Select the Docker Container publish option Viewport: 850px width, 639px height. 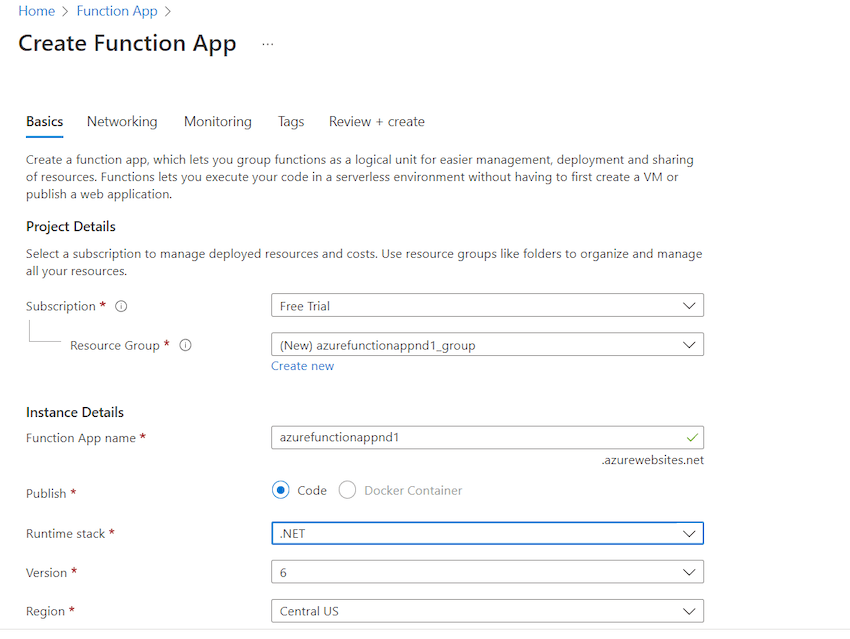(347, 490)
